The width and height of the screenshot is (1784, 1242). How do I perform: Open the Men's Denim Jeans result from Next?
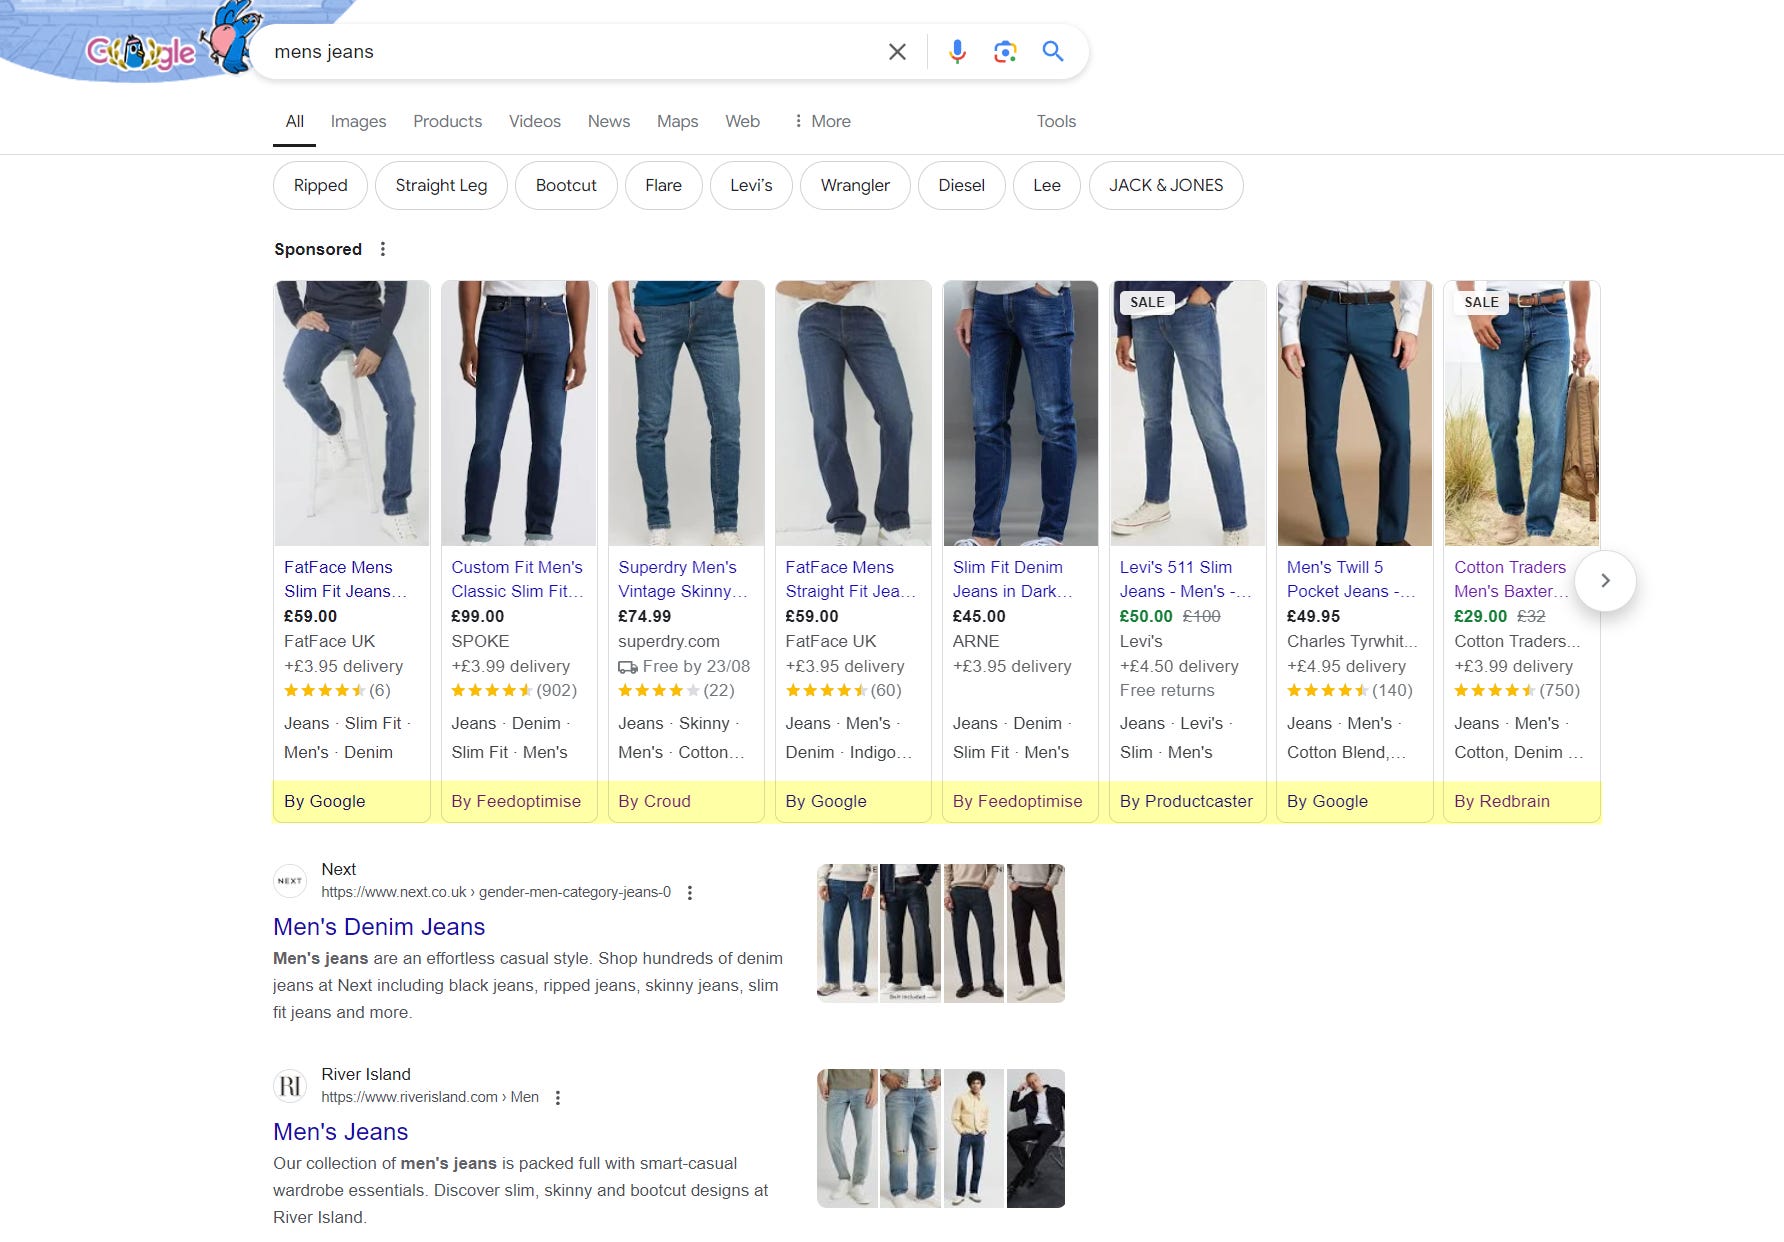(379, 927)
